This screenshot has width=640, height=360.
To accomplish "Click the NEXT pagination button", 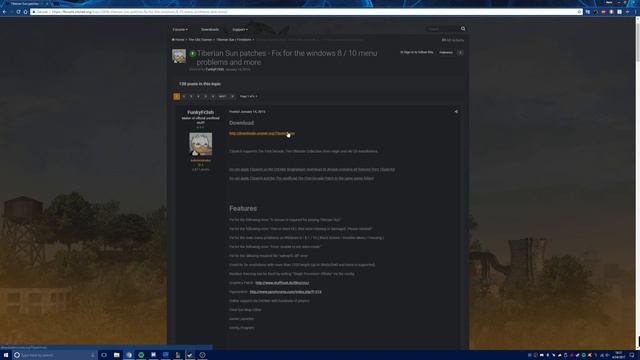I will [222, 96].
